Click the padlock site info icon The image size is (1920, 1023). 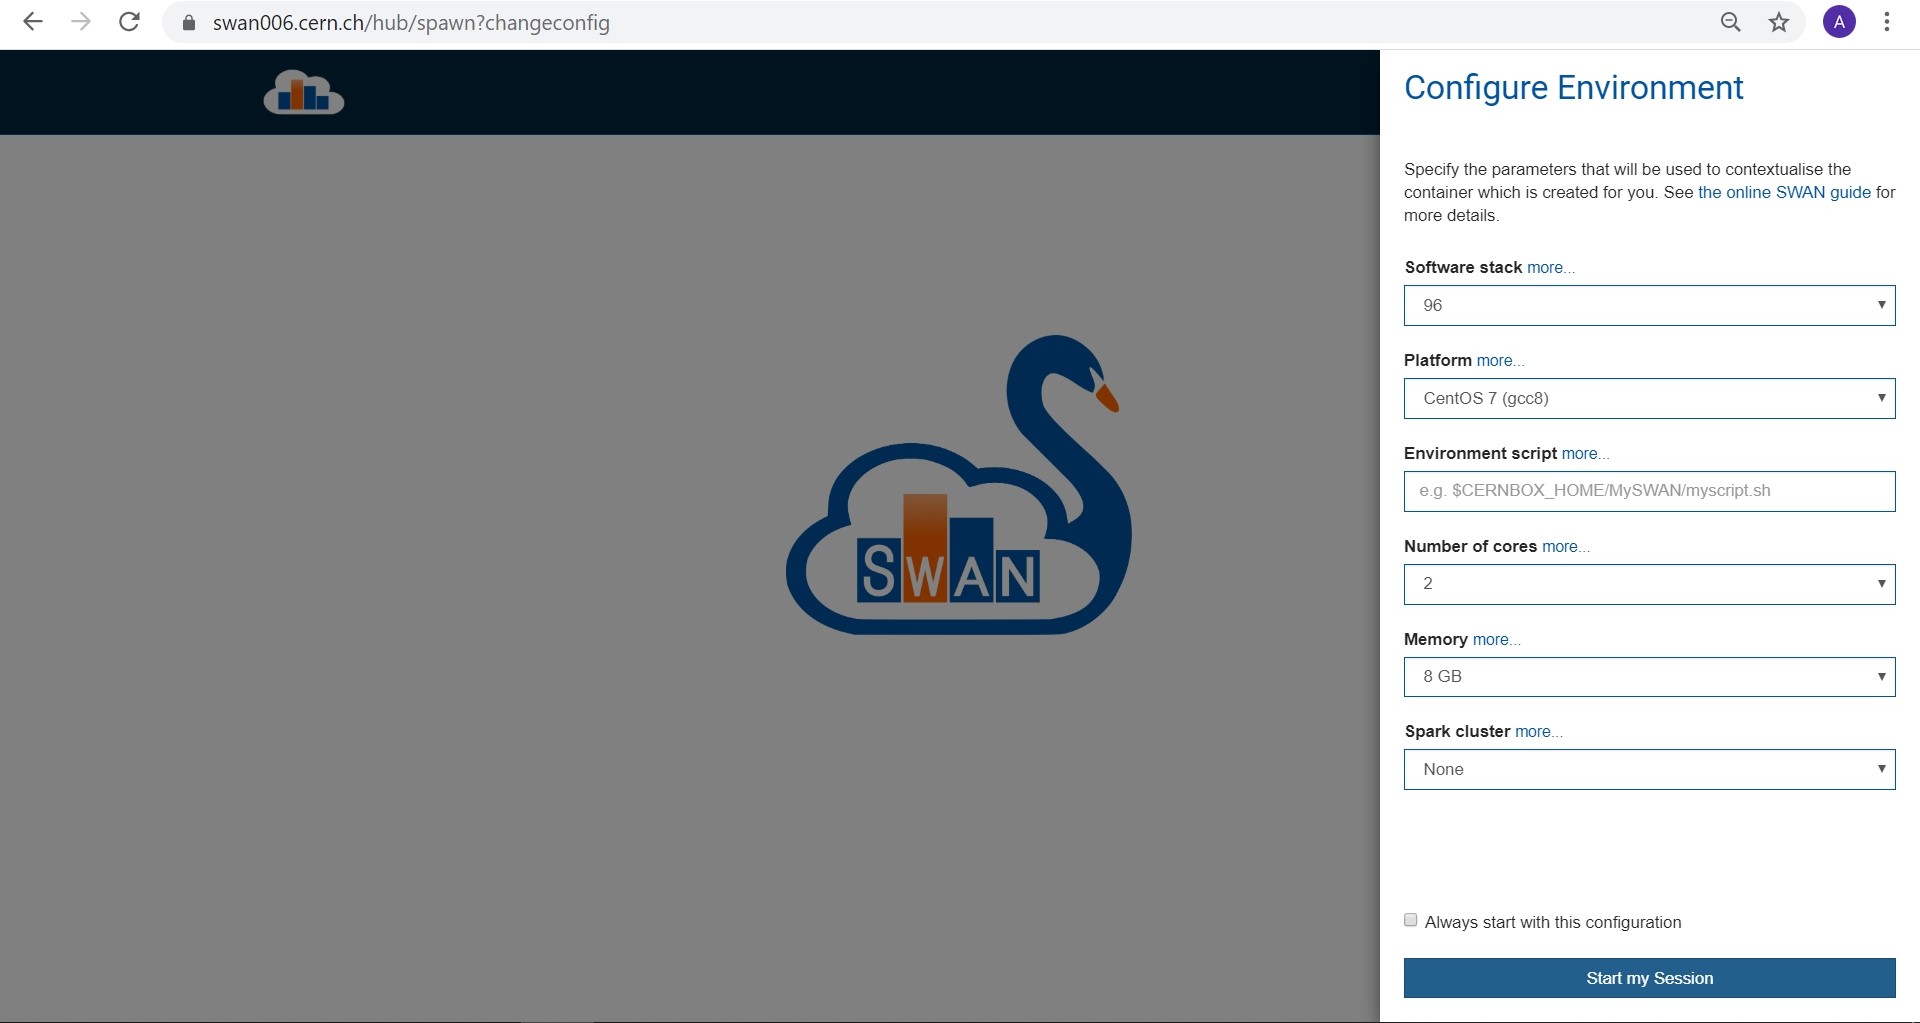pyautogui.click(x=188, y=22)
